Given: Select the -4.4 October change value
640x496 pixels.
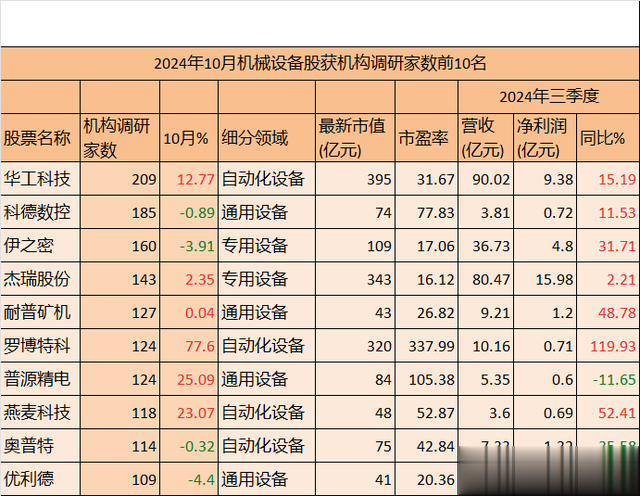Looking at the screenshot, I should click(x=189, y=479).
